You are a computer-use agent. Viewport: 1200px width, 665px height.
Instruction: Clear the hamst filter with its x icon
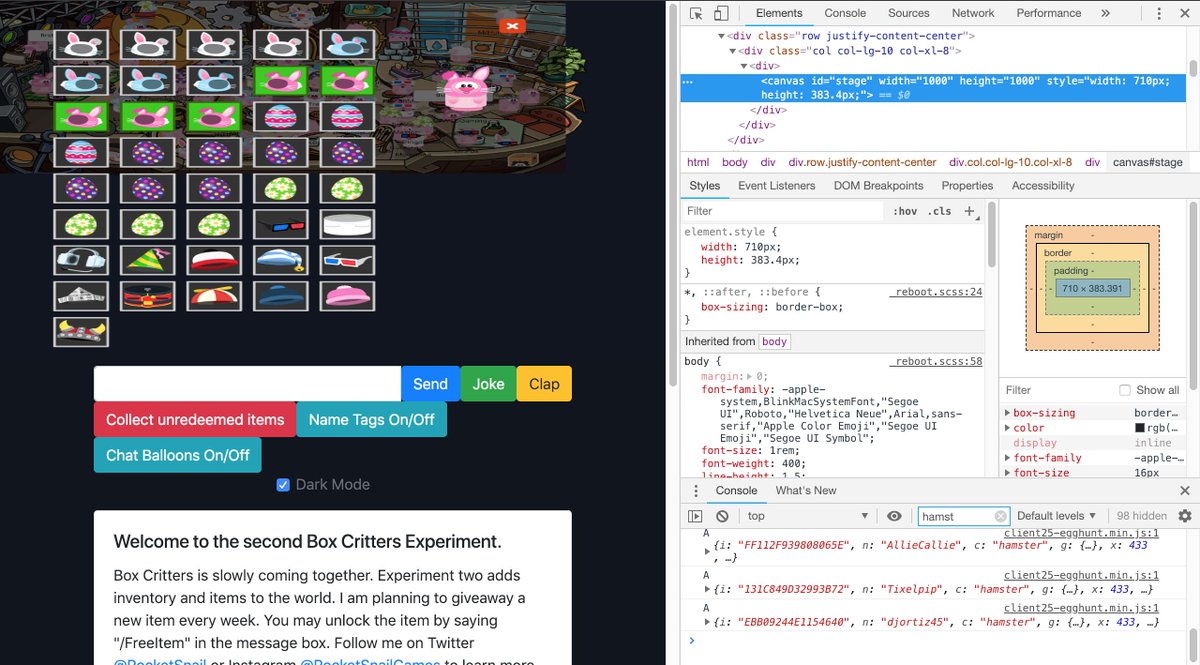pyautogui.click(x=1000, y=515)
